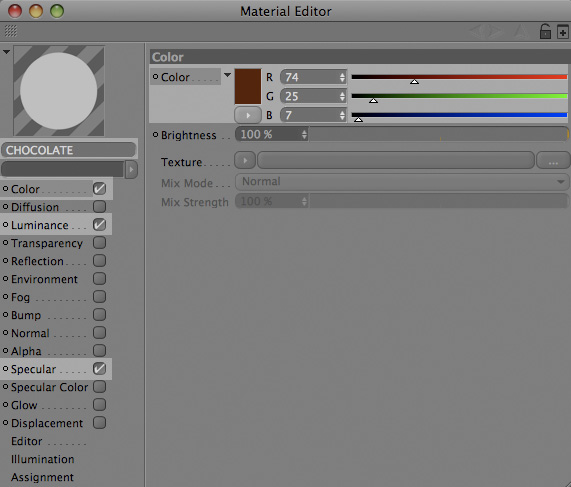Screen dimensions: 571x487
Task: Open the Illumination settings page
Action: [43, 459]
